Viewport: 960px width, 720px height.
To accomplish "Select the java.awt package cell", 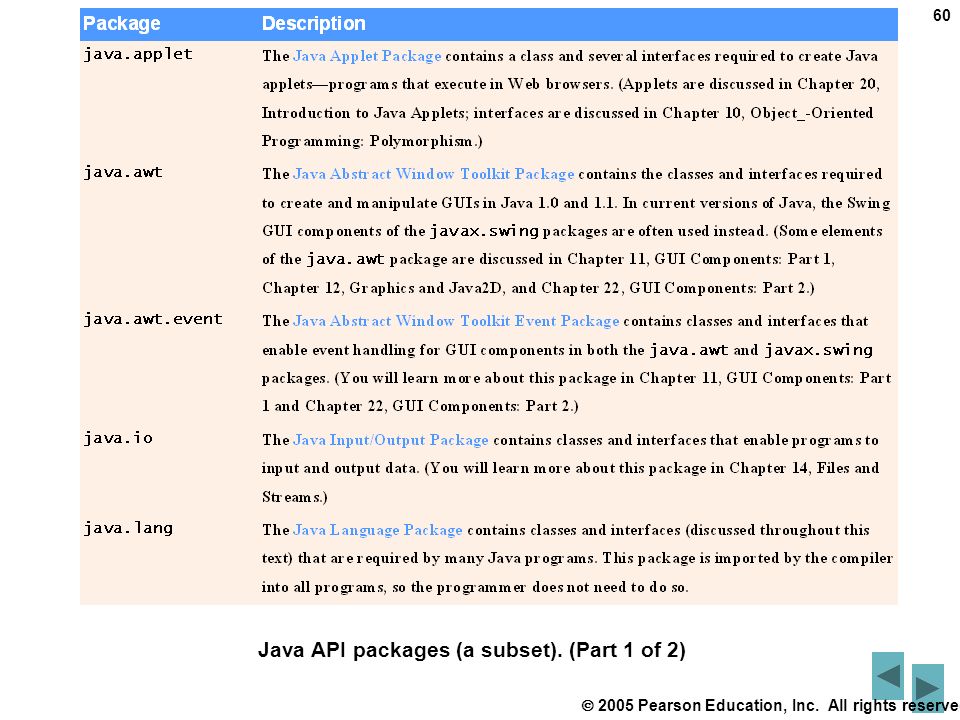I will coord(123,173).
